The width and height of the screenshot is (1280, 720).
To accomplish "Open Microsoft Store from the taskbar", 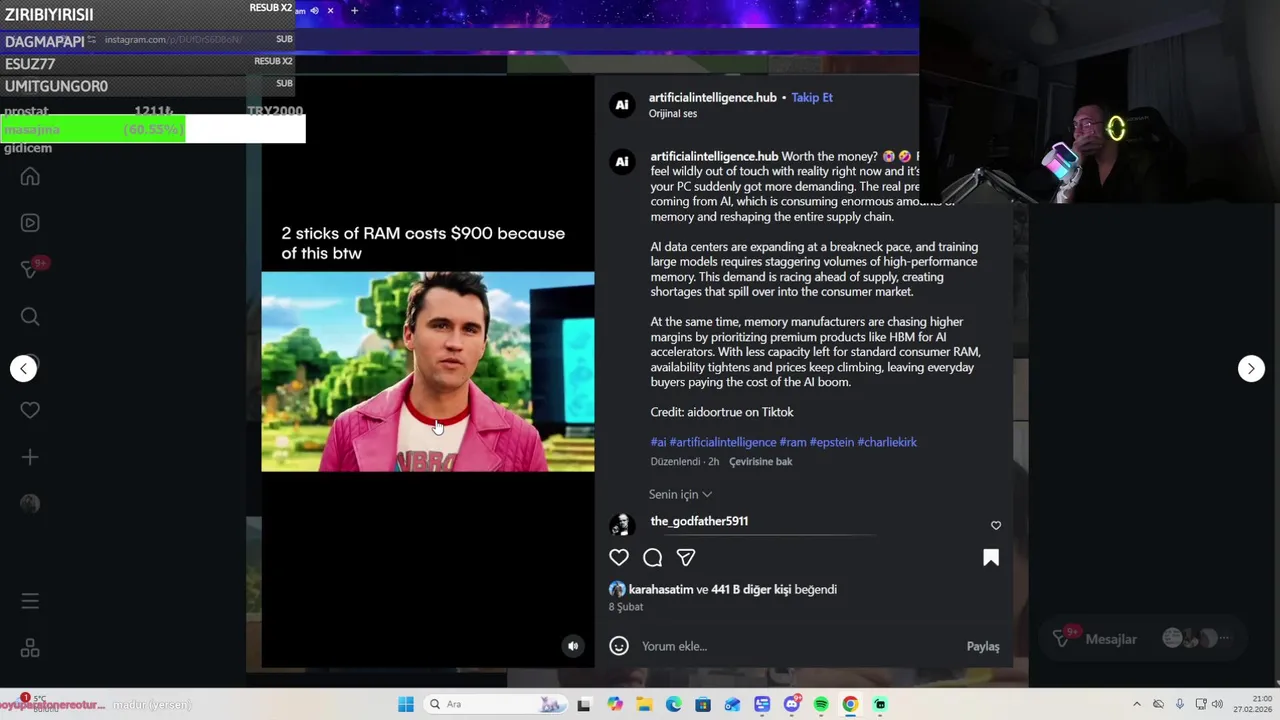I will pyautogui.click(x=703, y=704).
